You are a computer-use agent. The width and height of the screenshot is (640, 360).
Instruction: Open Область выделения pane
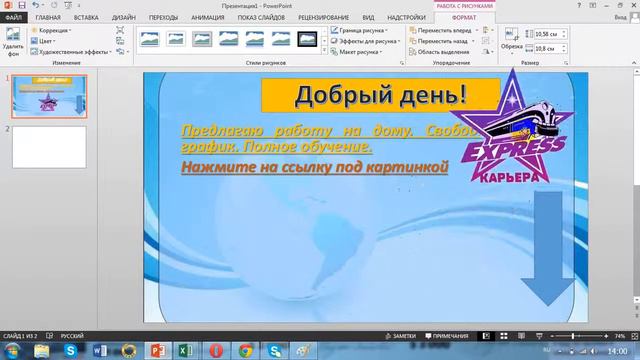coord(439,52)
